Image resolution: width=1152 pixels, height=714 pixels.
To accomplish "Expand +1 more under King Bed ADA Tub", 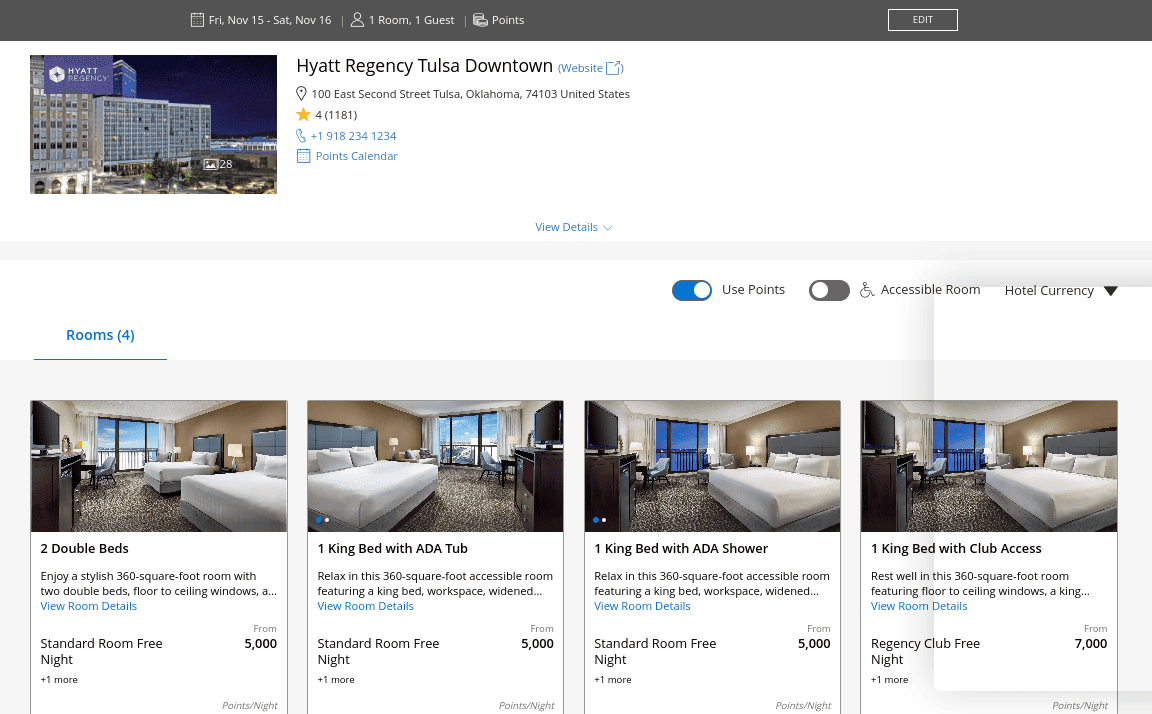I will click(x=336, y=679).
